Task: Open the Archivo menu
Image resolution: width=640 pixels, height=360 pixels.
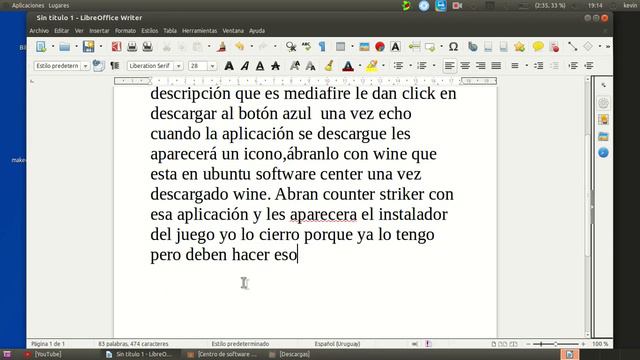Action: pyautogui.click(x=39, y=31)
